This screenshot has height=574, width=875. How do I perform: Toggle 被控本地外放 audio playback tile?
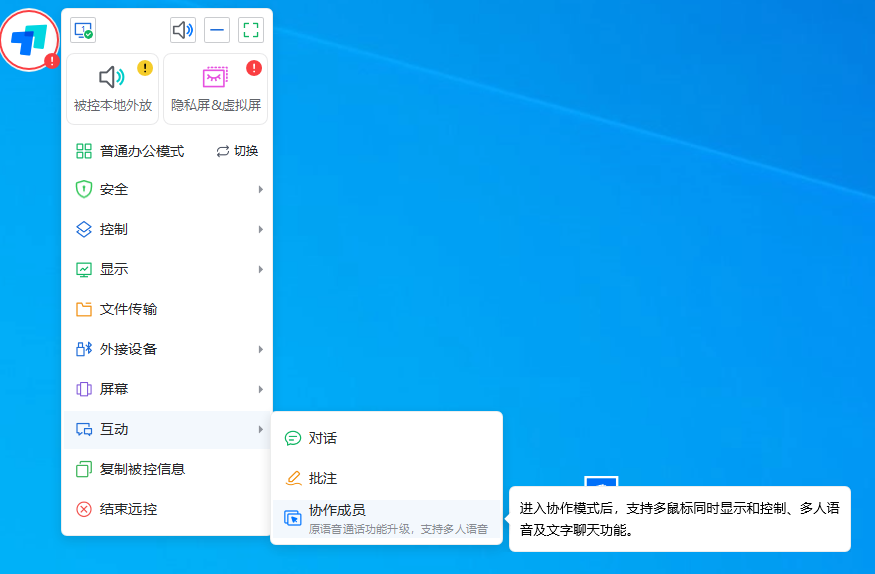[x=113, y=88]
